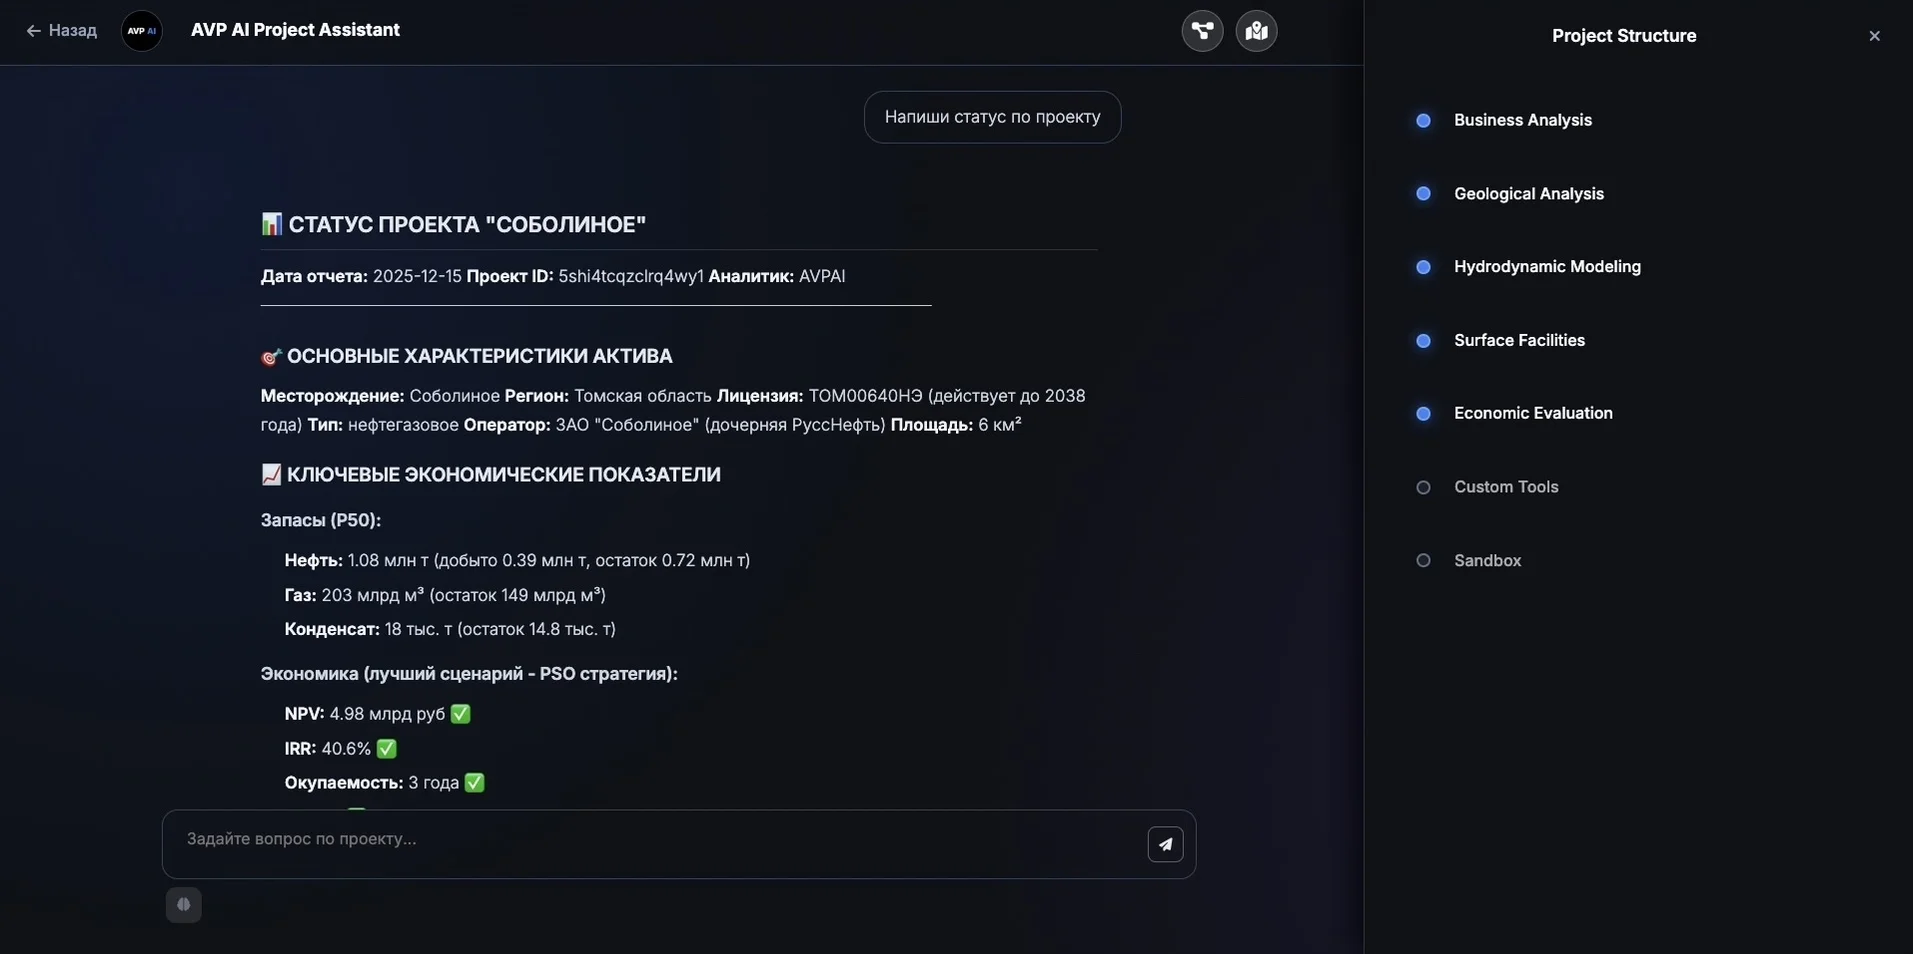Expand the Surface Facilities section
The image size is (1913, 954).
pos(1519,341)
